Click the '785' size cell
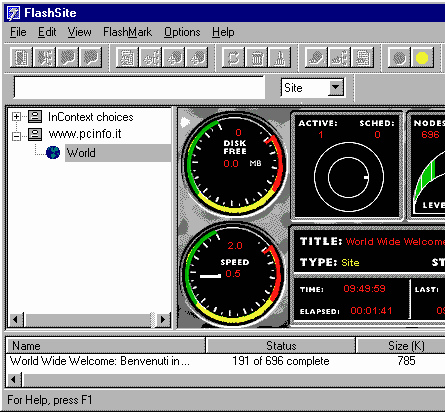445x412 pixels. [x=406, y=361]
